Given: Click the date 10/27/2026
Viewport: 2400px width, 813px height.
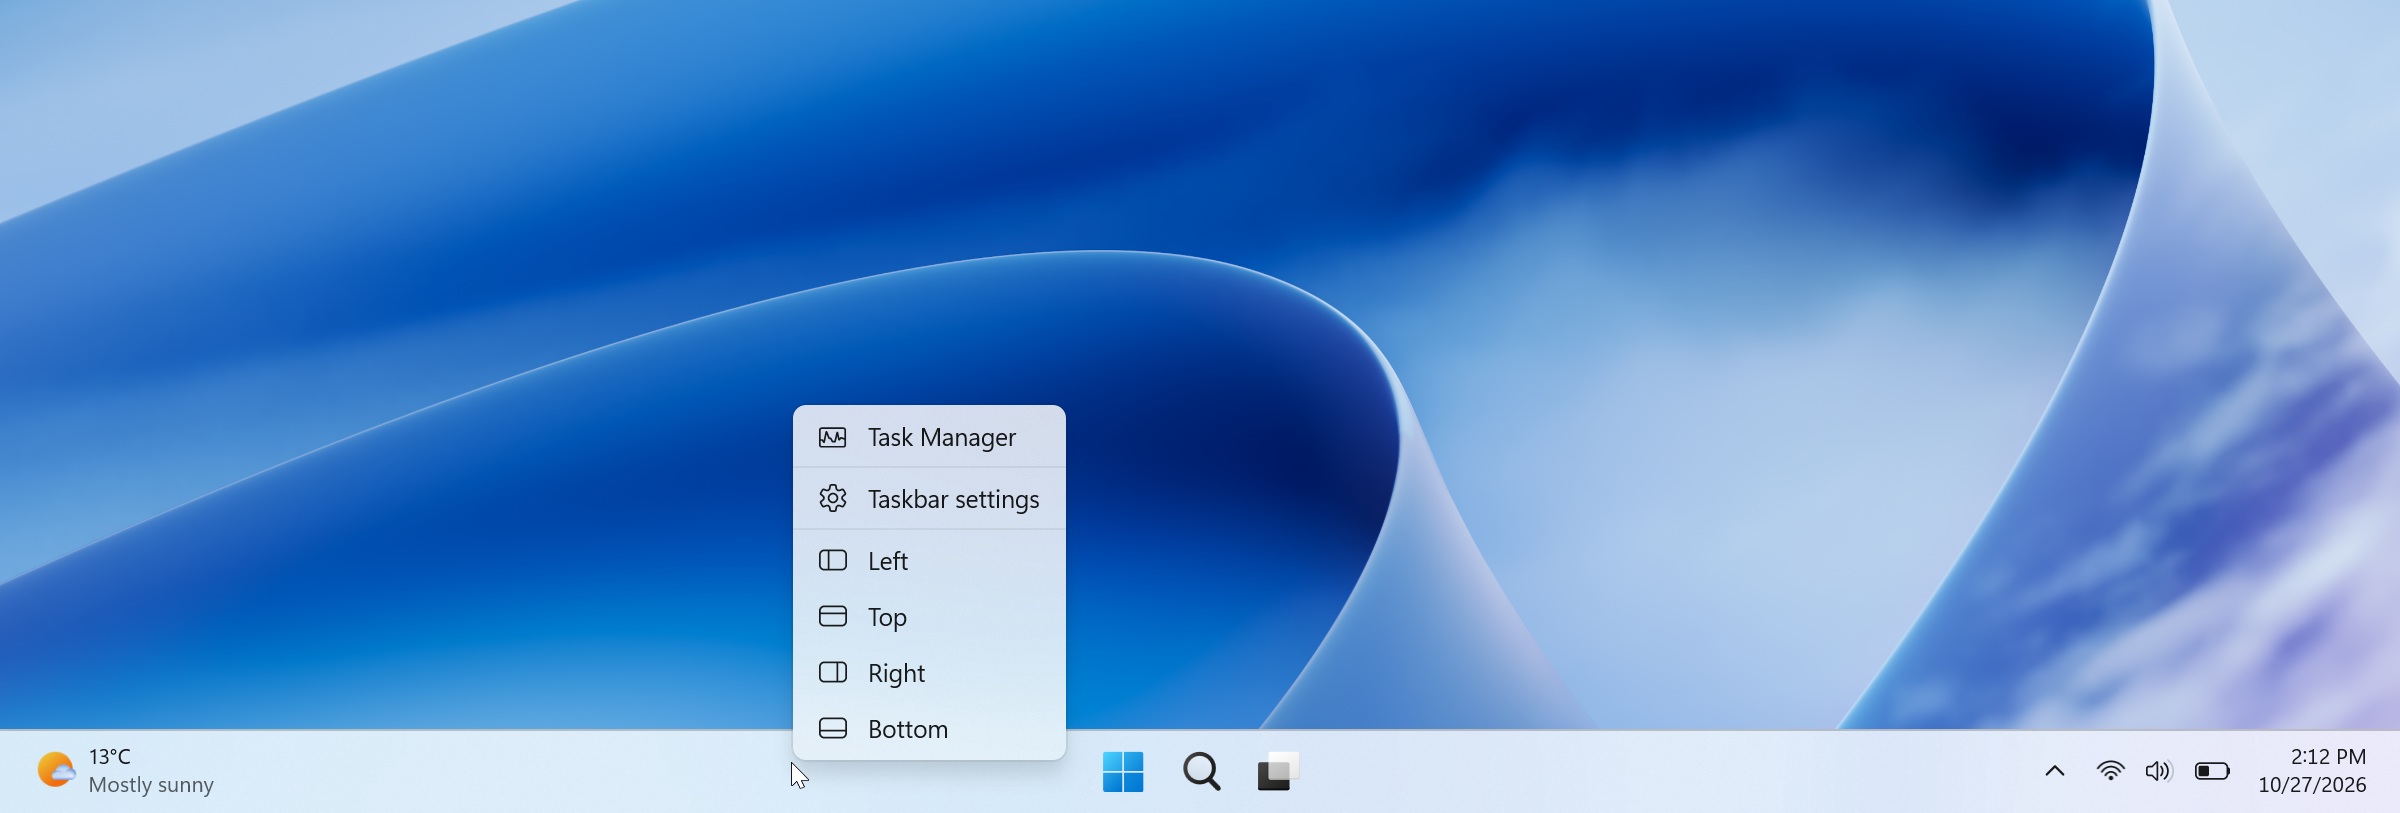Looking at the screenshot, I should pos(2312,785).
